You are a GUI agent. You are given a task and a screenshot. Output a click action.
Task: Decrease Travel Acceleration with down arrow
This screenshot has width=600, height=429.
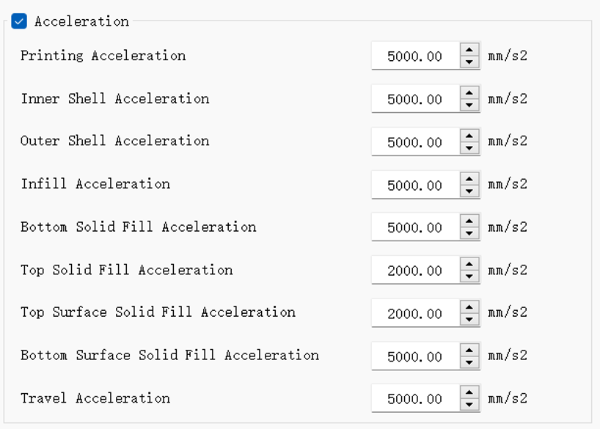[469, 405]
